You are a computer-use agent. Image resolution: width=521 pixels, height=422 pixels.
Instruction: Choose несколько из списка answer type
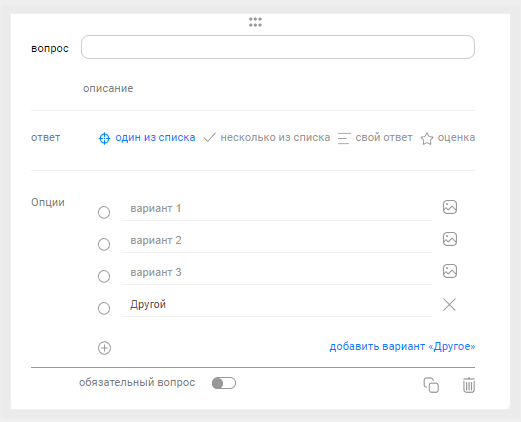267,138
